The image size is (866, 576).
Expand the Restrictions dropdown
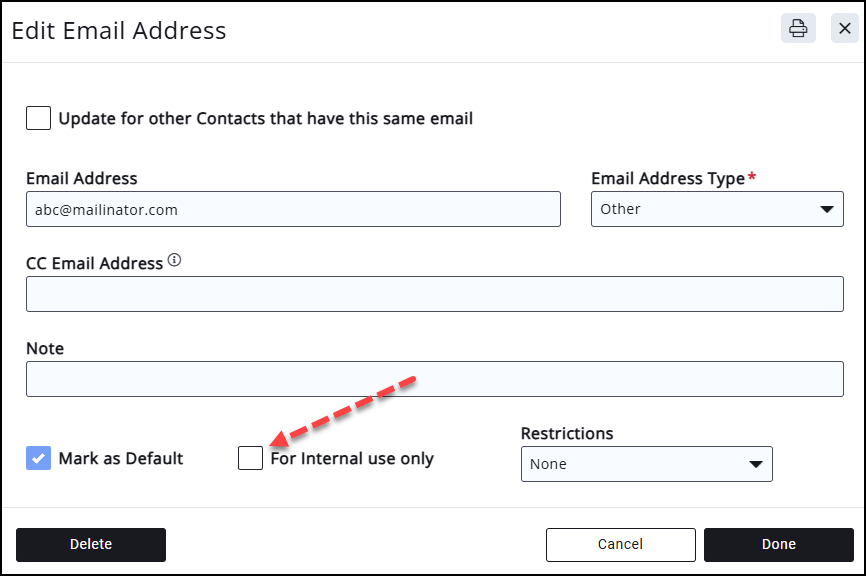tap(646, 464)
